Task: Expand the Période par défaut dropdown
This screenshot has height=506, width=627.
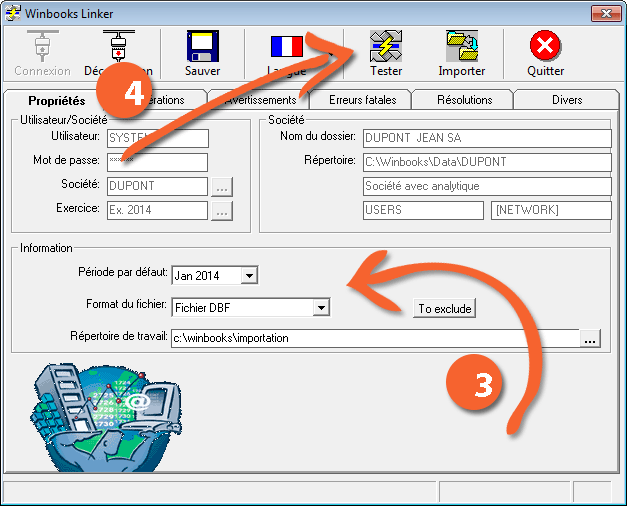Action: [x=249, y=276]
